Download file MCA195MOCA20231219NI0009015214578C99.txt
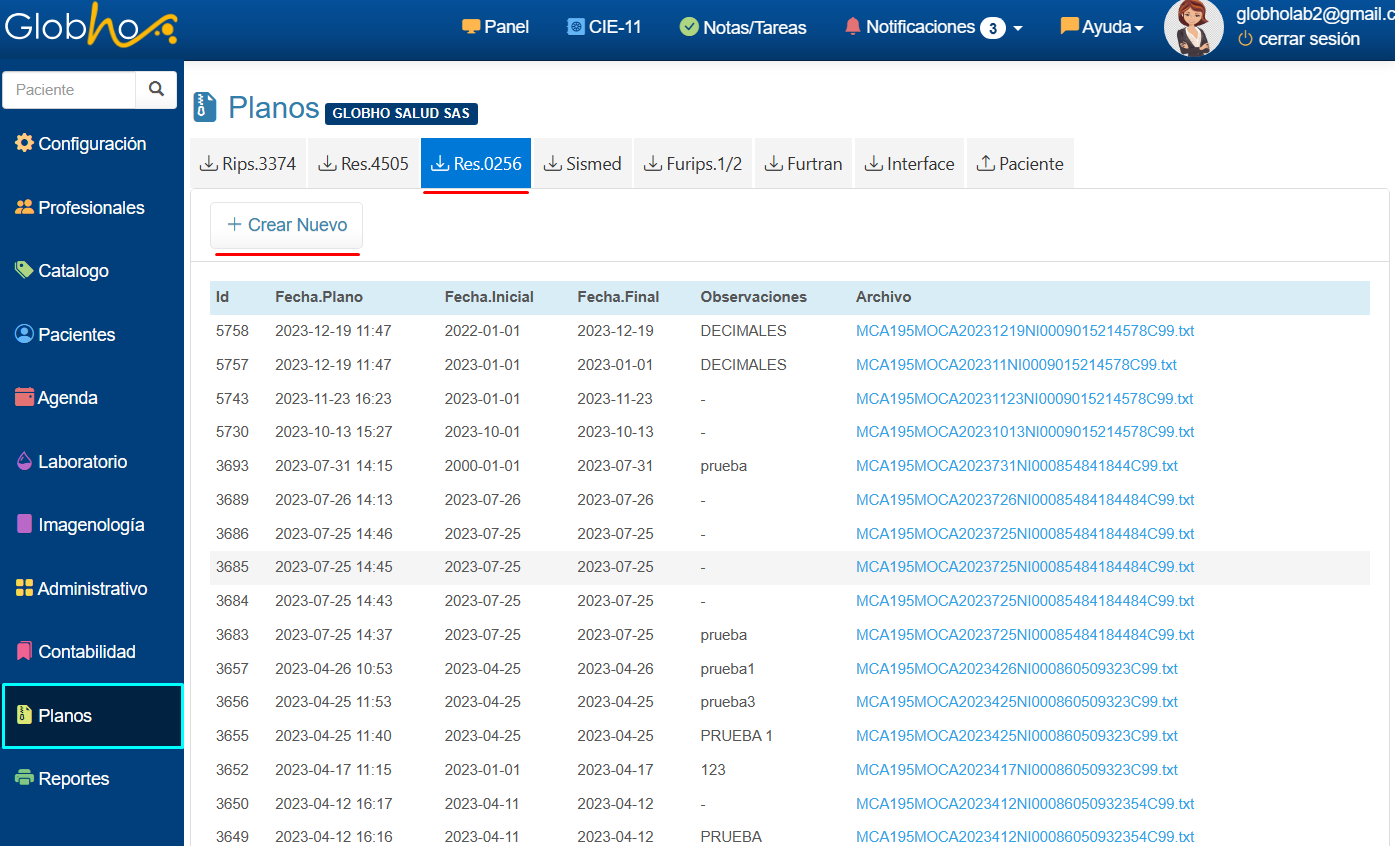 click(x=1025, y=331)
